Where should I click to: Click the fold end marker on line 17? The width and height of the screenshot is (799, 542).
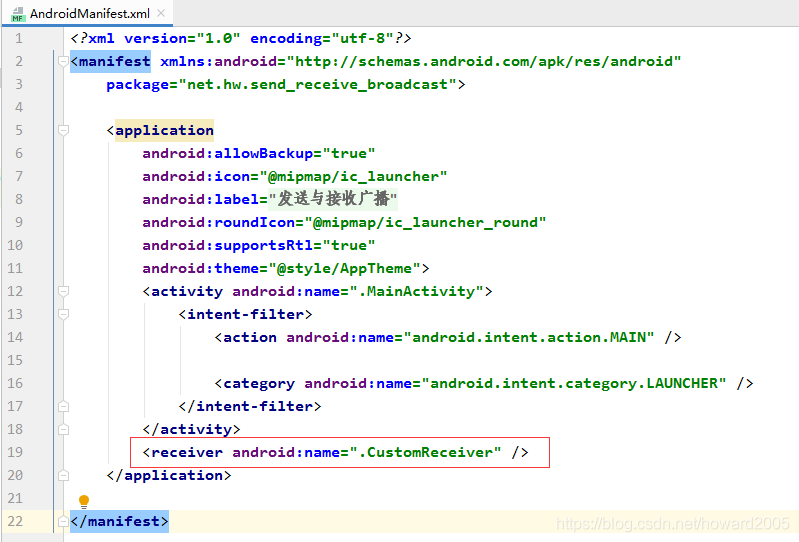pyautogui.click(x=63, y=406)
